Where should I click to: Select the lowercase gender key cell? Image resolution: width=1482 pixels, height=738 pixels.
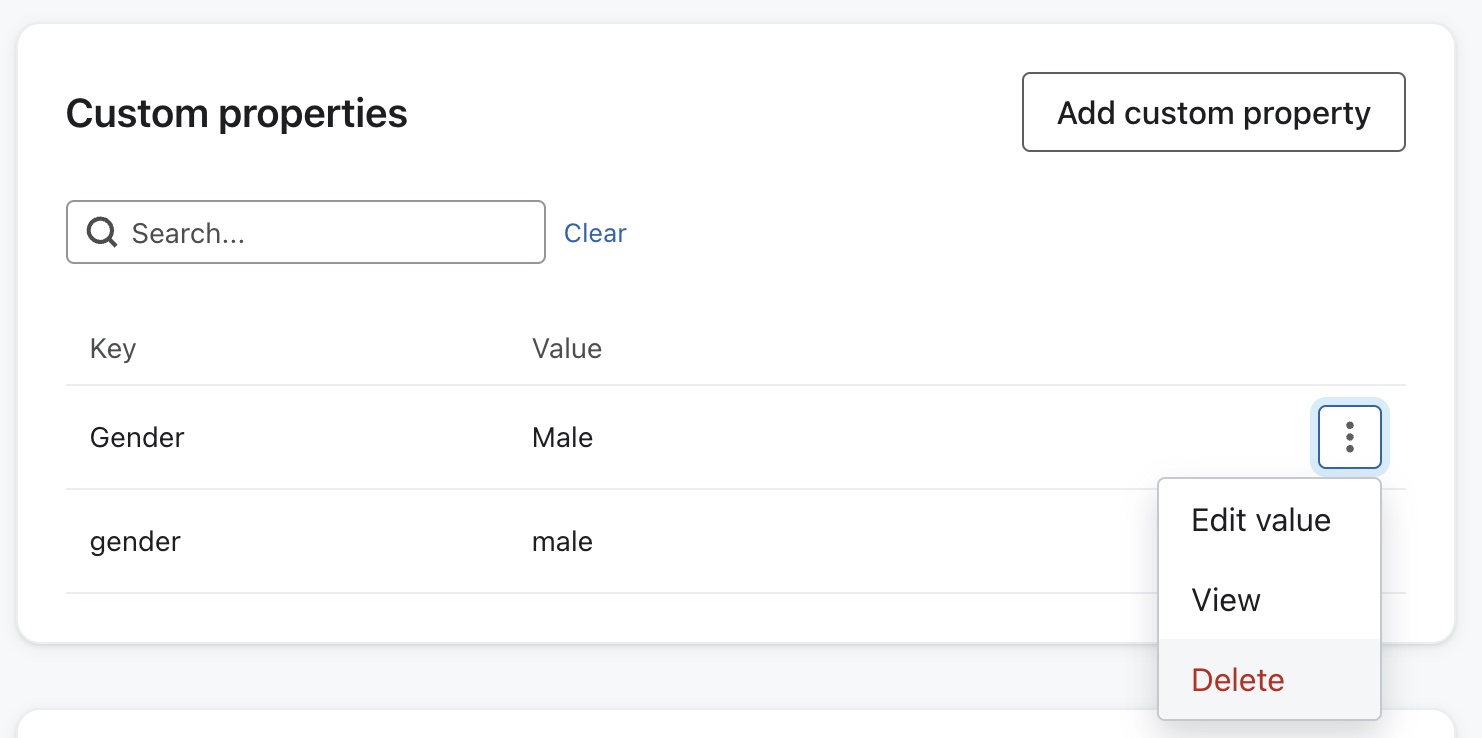(x=135, y=541)
